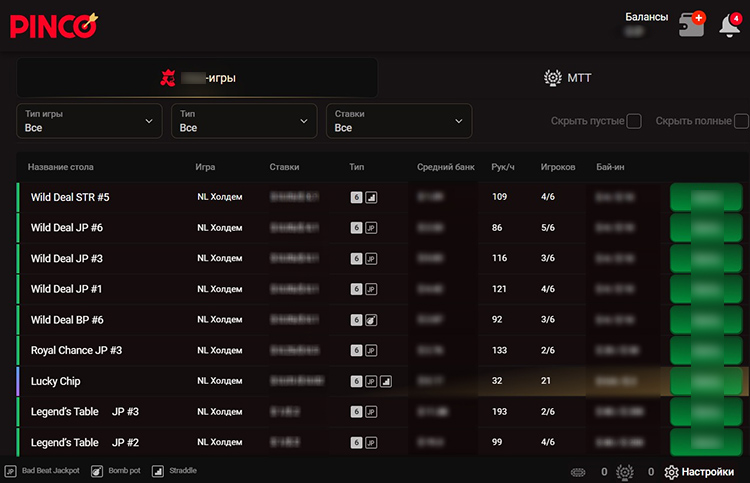Viewport: 750px width, 483px height.
Task: Click the Straddle legend icon
Action: 158,471
